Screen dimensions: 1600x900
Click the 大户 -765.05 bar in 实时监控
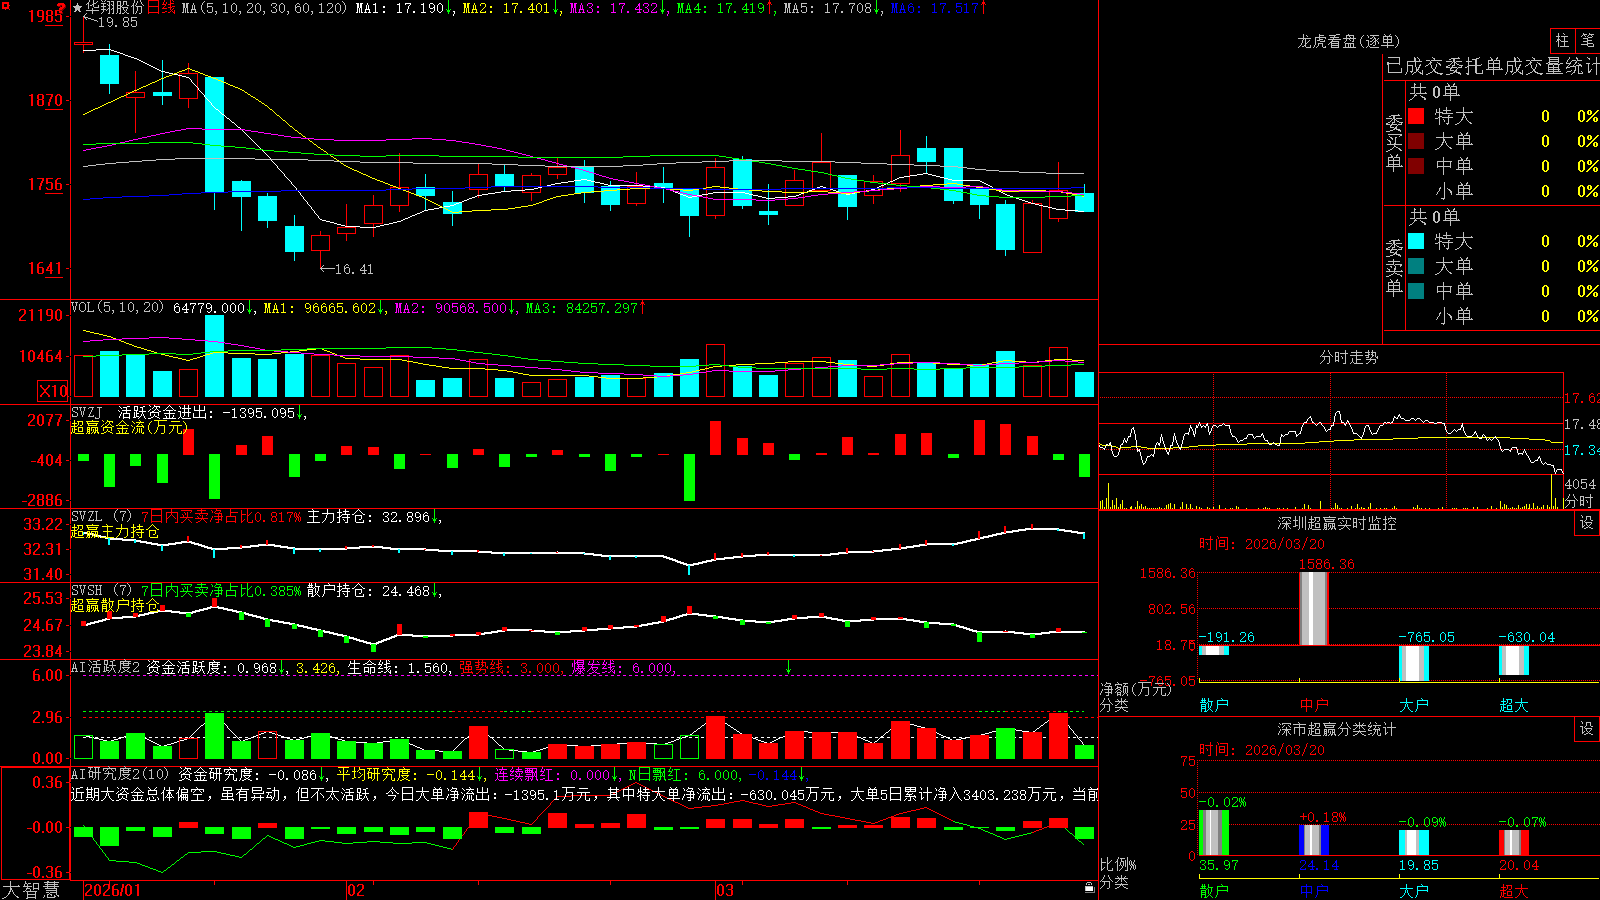[x=1414, y=663]
